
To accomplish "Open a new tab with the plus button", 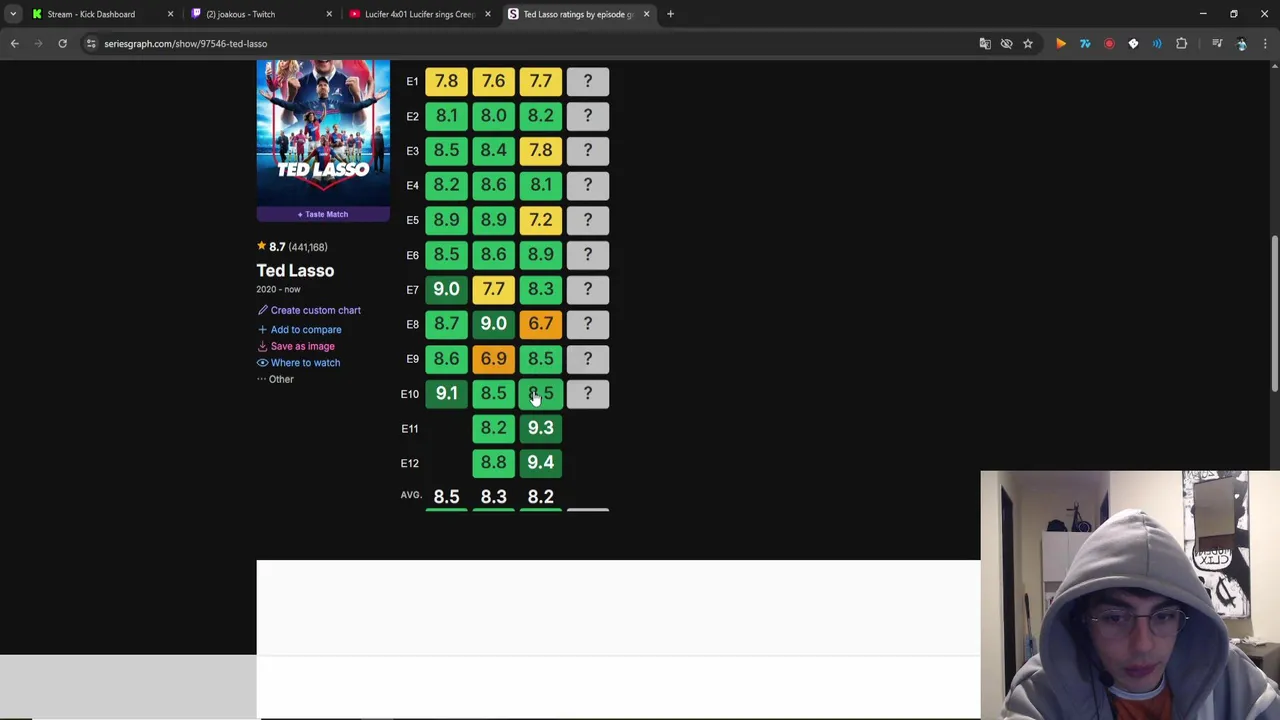I will tap(670, 14).
